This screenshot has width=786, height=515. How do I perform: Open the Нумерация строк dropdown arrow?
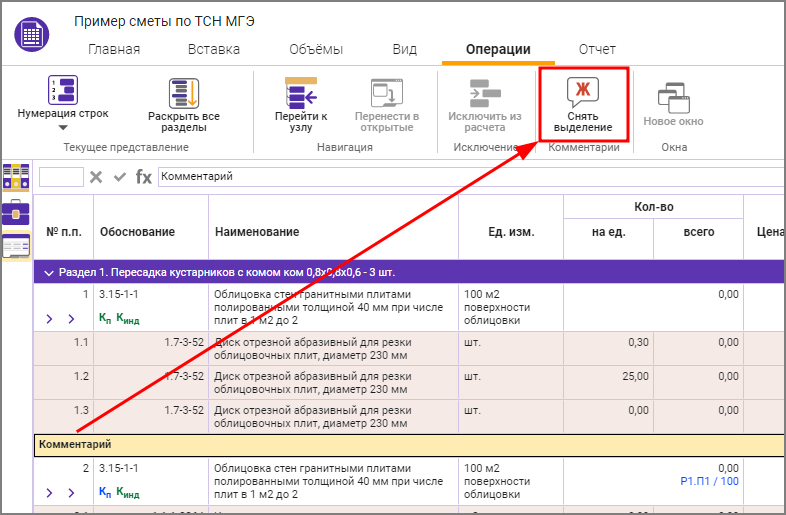(63, 128)
